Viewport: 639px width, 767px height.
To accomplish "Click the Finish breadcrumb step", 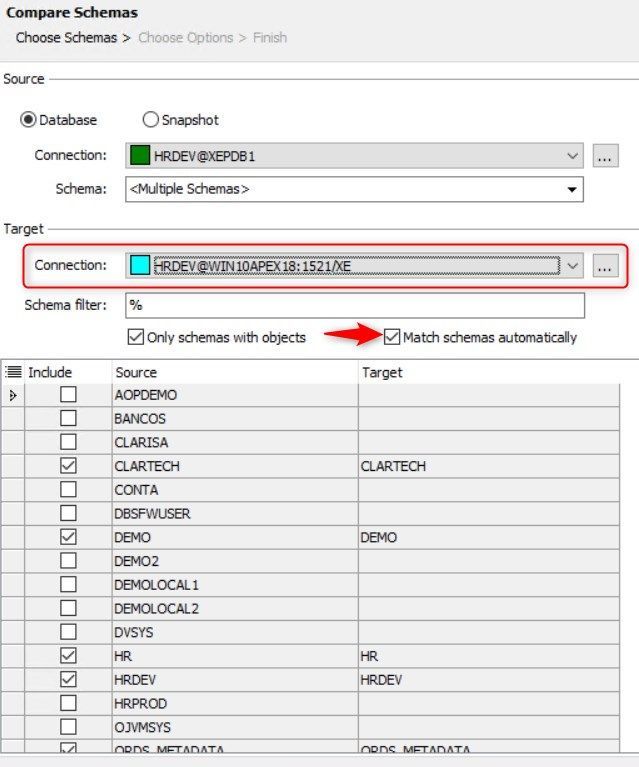I will pyautogui.click(x=270, y=38).
